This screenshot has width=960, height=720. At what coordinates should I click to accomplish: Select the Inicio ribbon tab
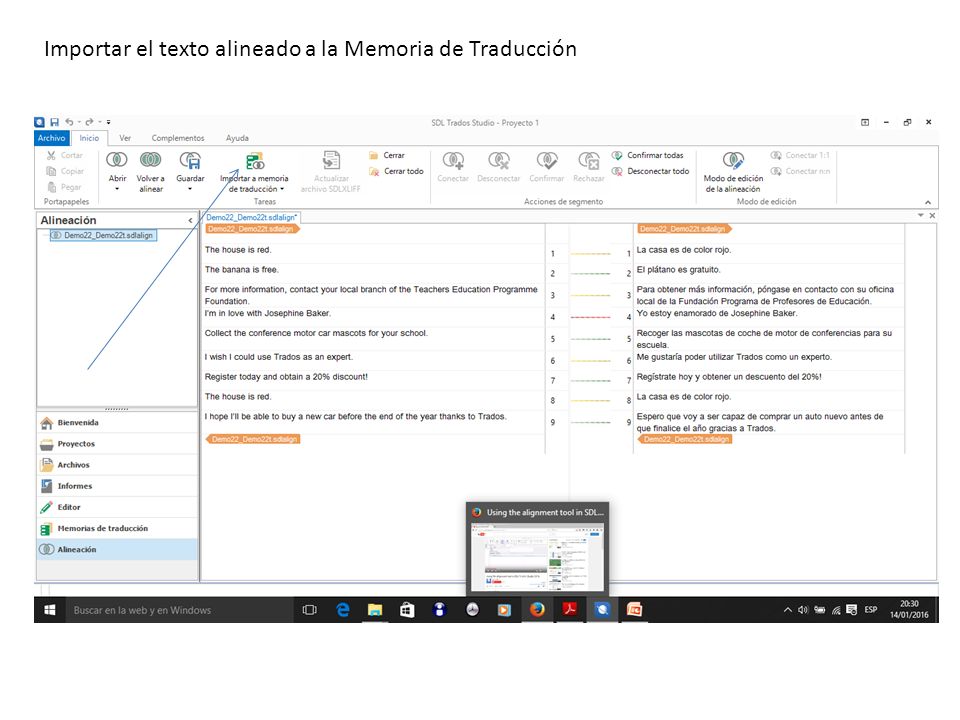(89, 138)
